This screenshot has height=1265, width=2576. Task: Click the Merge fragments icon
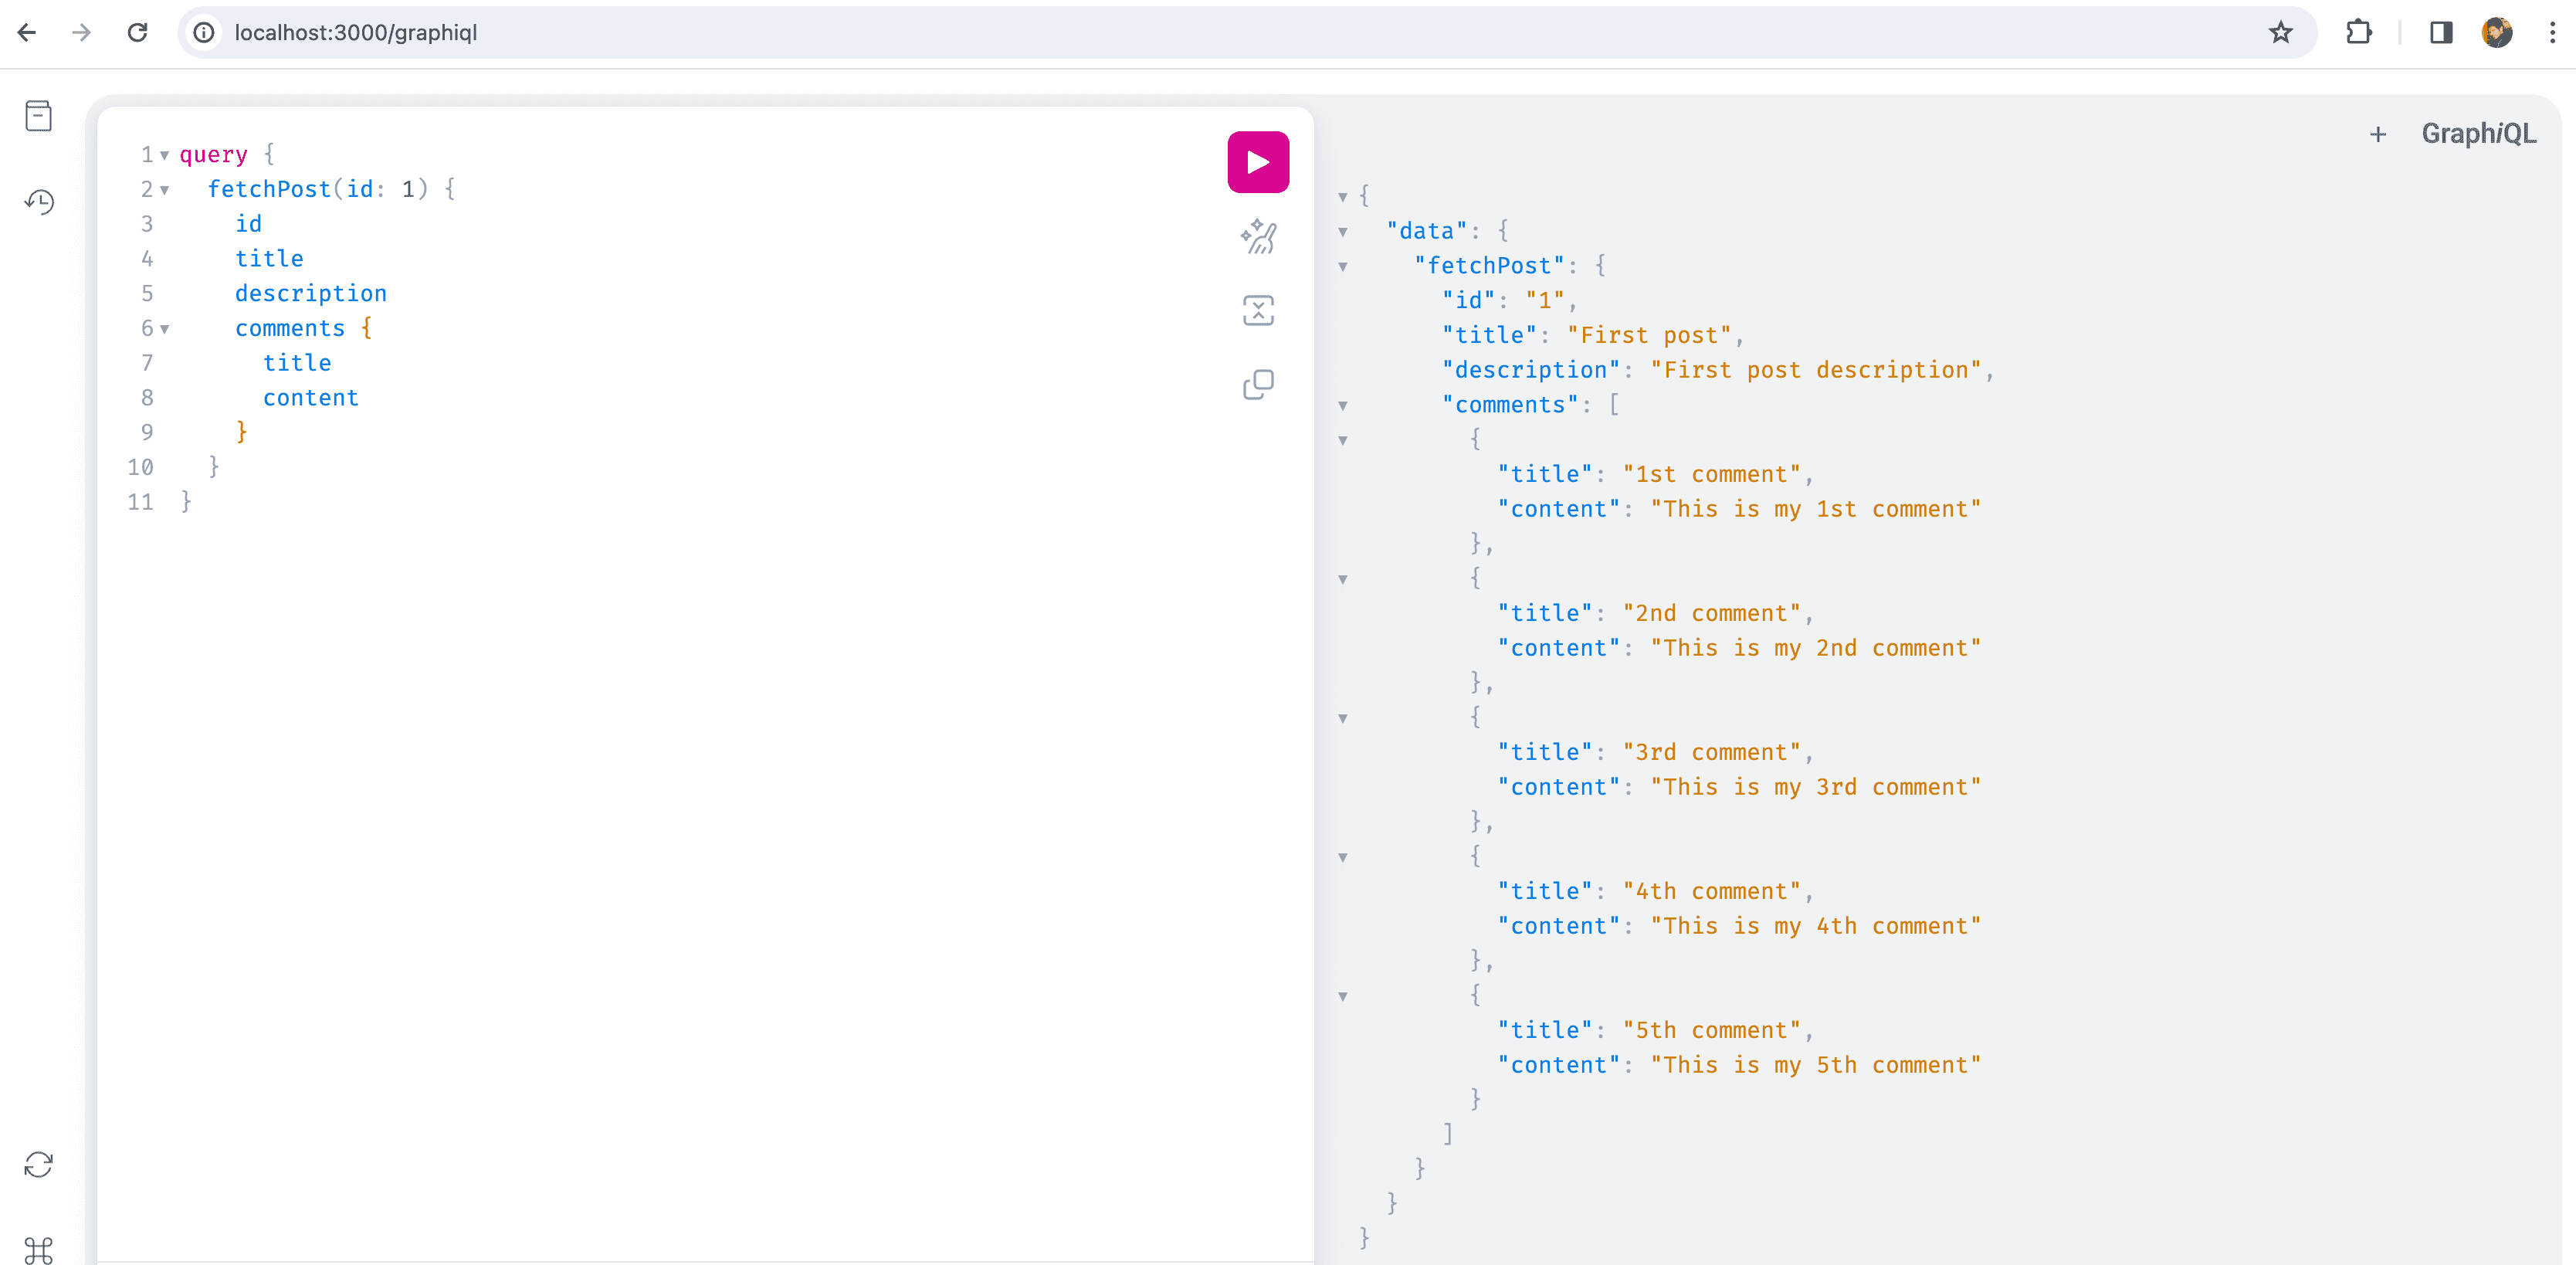pyautogui.click(x=1257, y=310)
